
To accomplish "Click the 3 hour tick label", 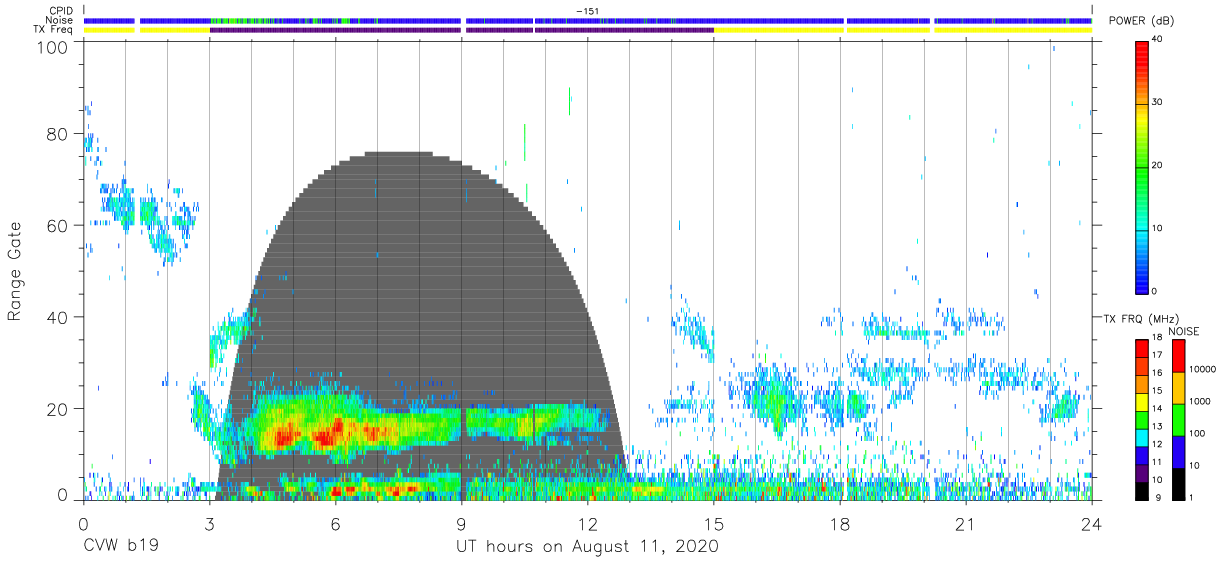I will 209,523.
